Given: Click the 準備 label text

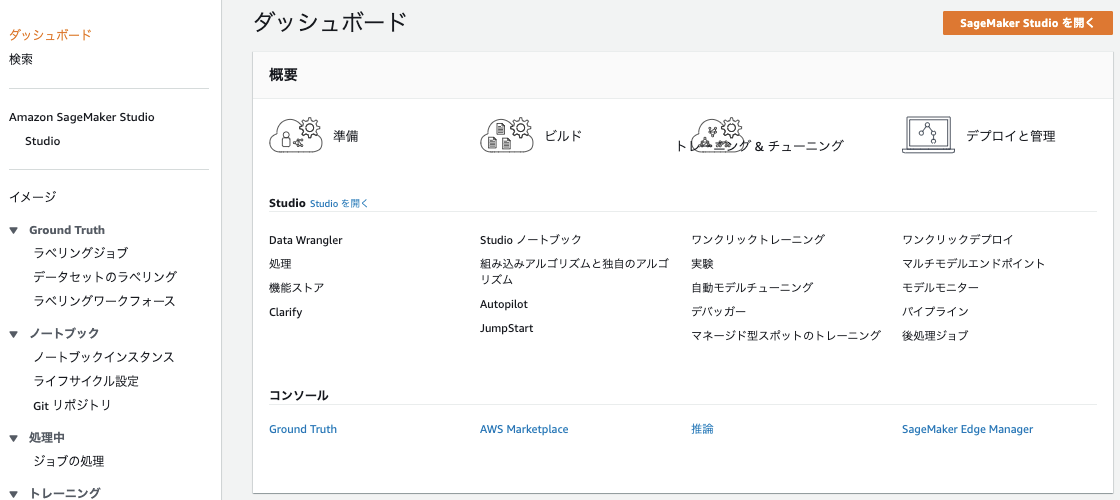Looking at the screenshot, I should 346,136.
